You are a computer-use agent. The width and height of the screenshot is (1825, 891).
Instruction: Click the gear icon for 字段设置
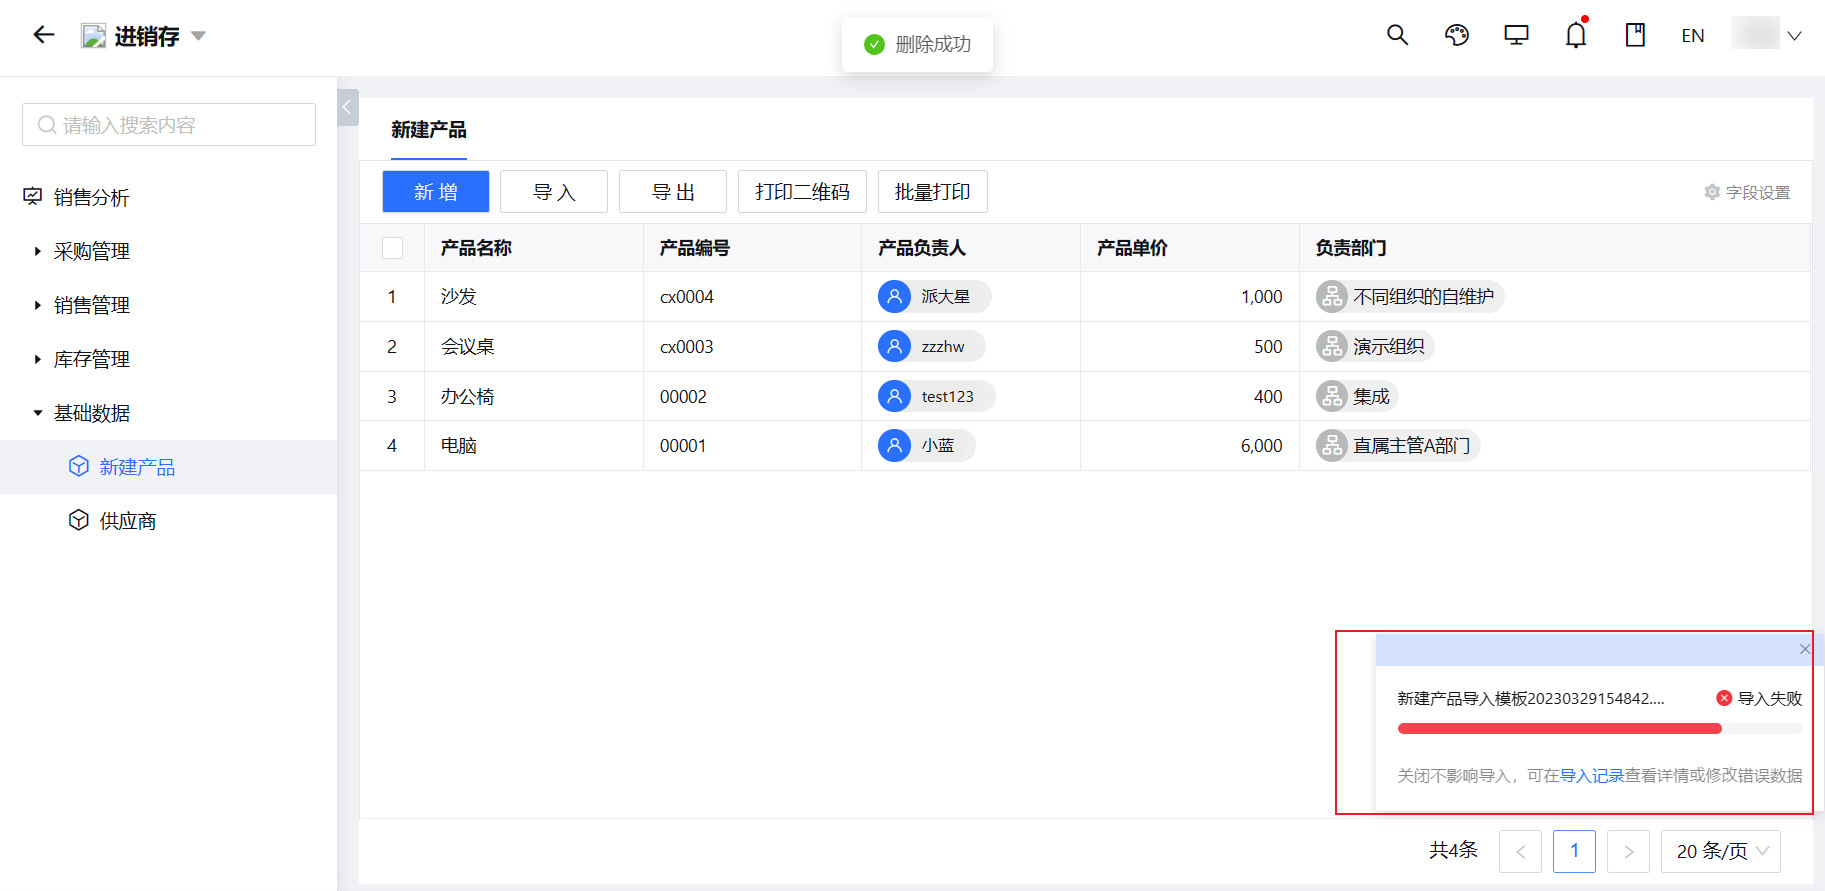[1712, 192]
